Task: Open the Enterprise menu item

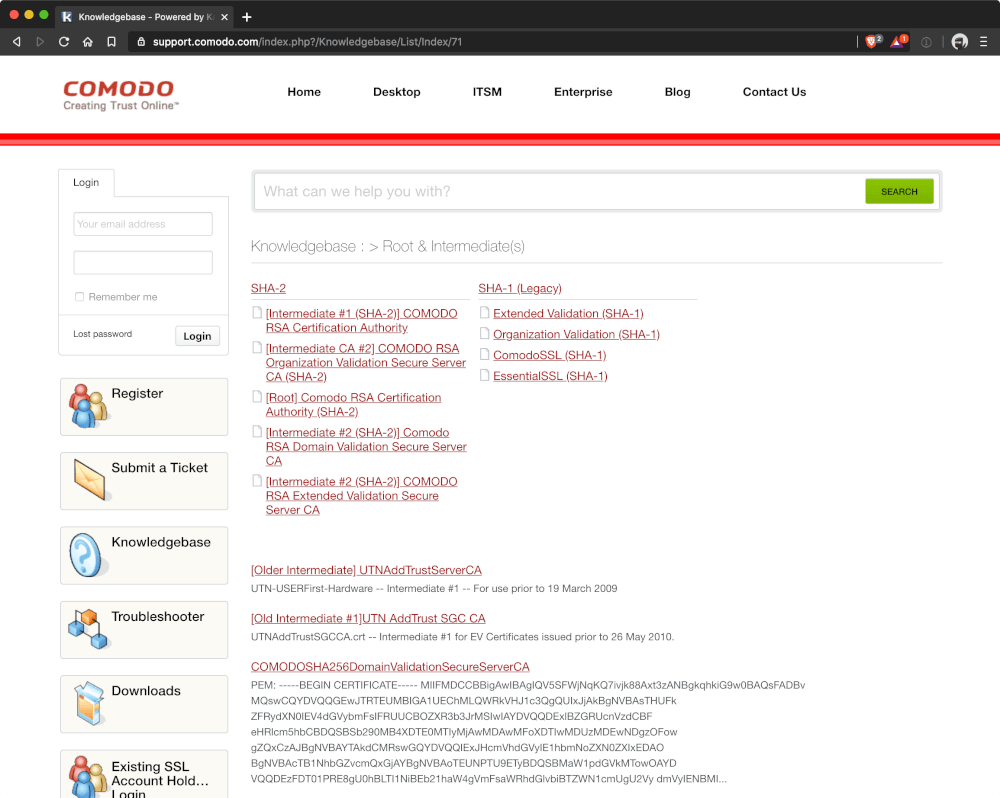Action: pos(583,92)
